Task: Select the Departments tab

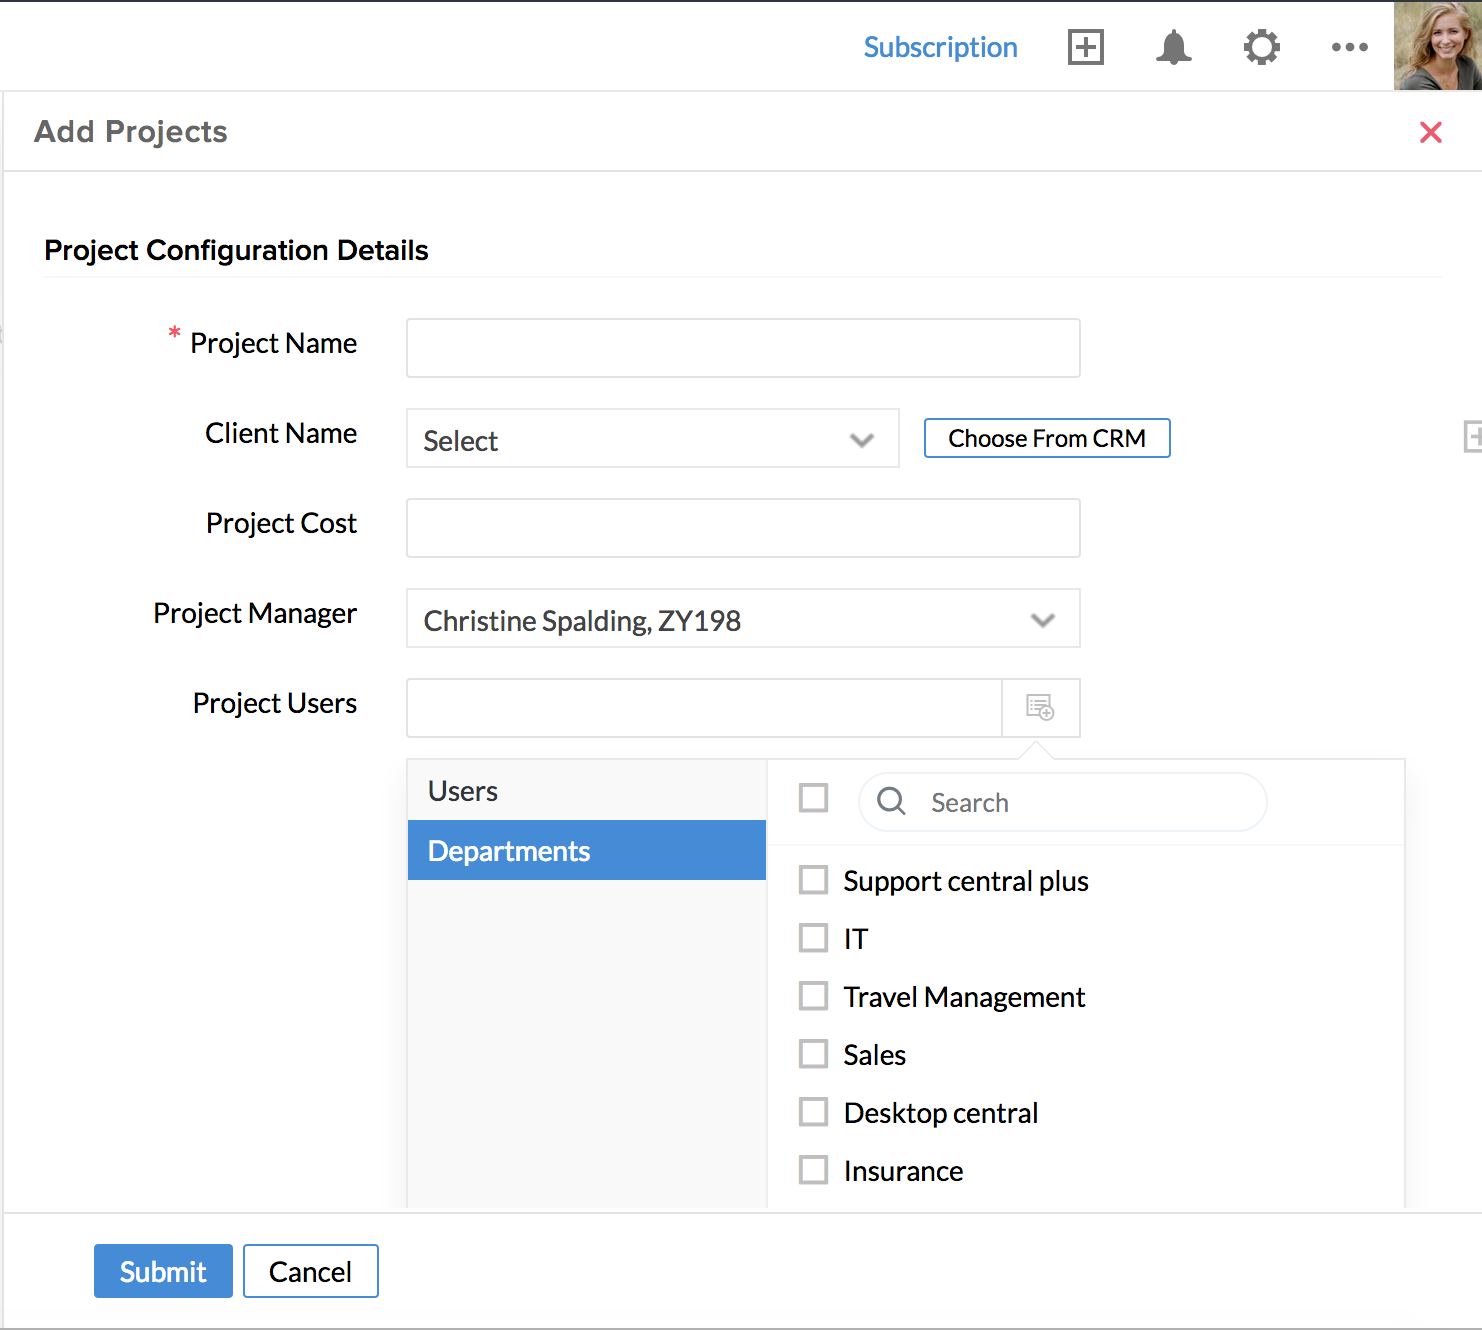Action: [586, 851]
